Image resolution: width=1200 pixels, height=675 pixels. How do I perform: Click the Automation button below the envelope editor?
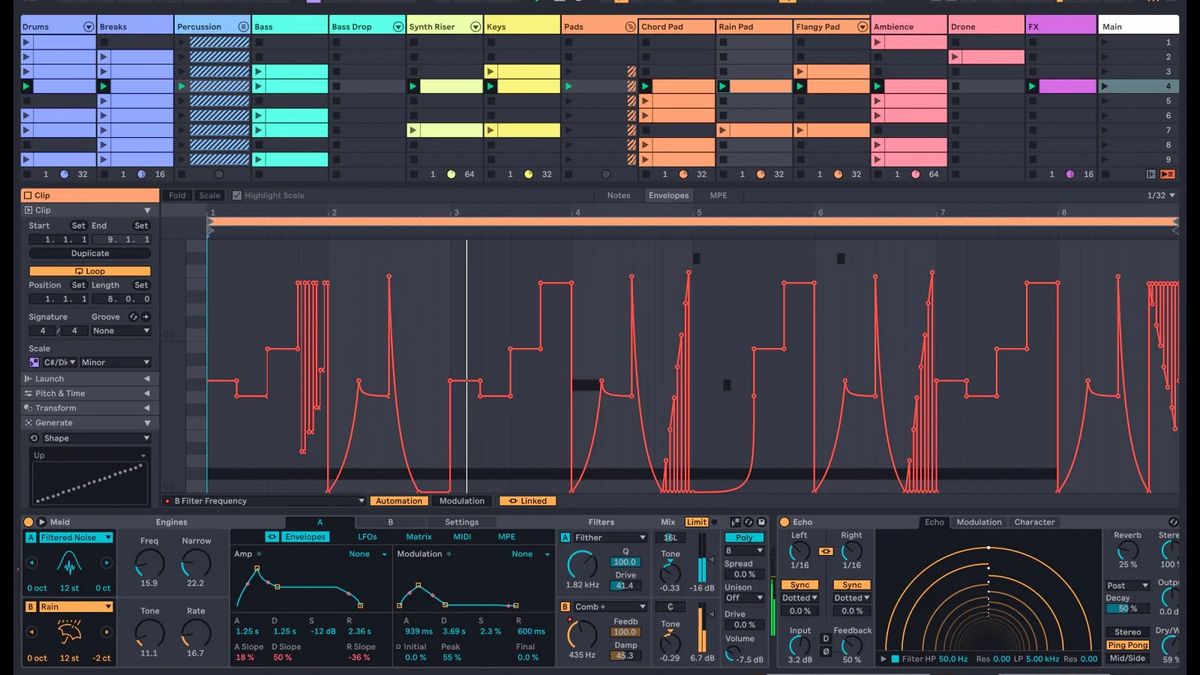pyautogui.click(x=399, y=500)
